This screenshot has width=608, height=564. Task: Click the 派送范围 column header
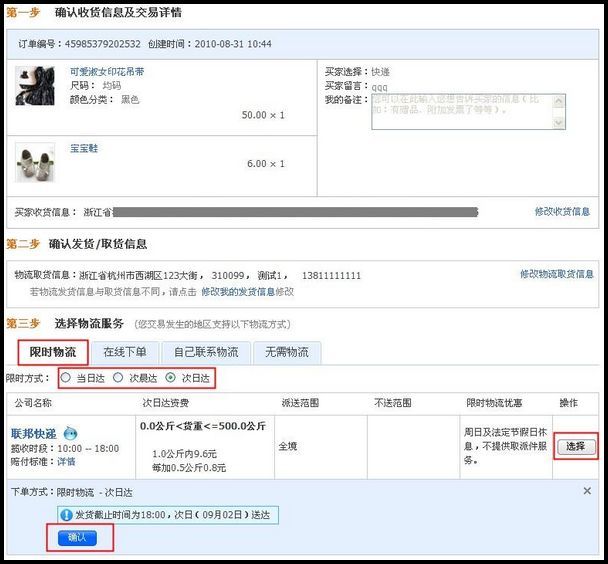pos(300,403)
